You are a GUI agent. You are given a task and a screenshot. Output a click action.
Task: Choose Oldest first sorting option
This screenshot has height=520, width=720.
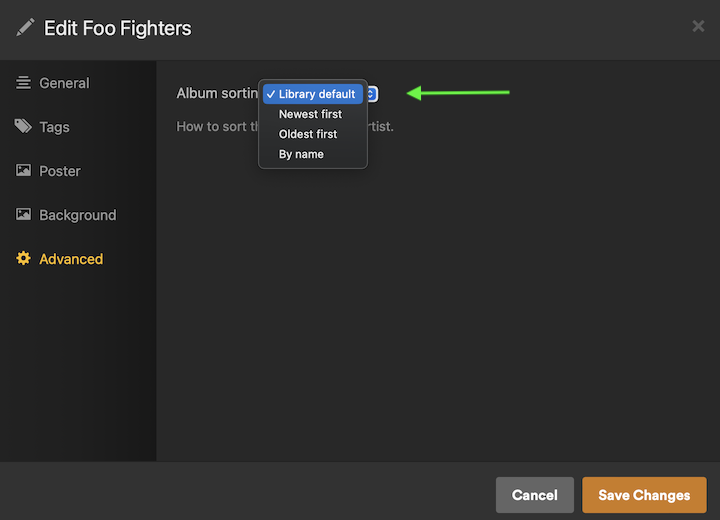click(x=308, y=134)
